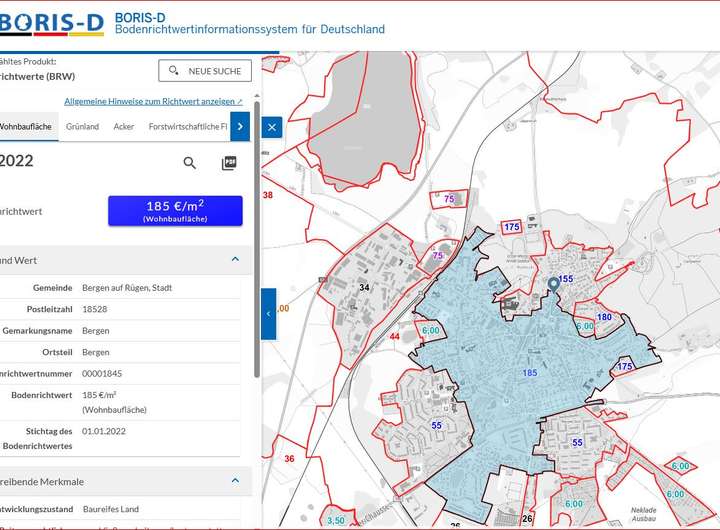Viewport: 720px width, 530px height.
Task: Click the red 38 label on the map
Action: click(x=268, y=195)
